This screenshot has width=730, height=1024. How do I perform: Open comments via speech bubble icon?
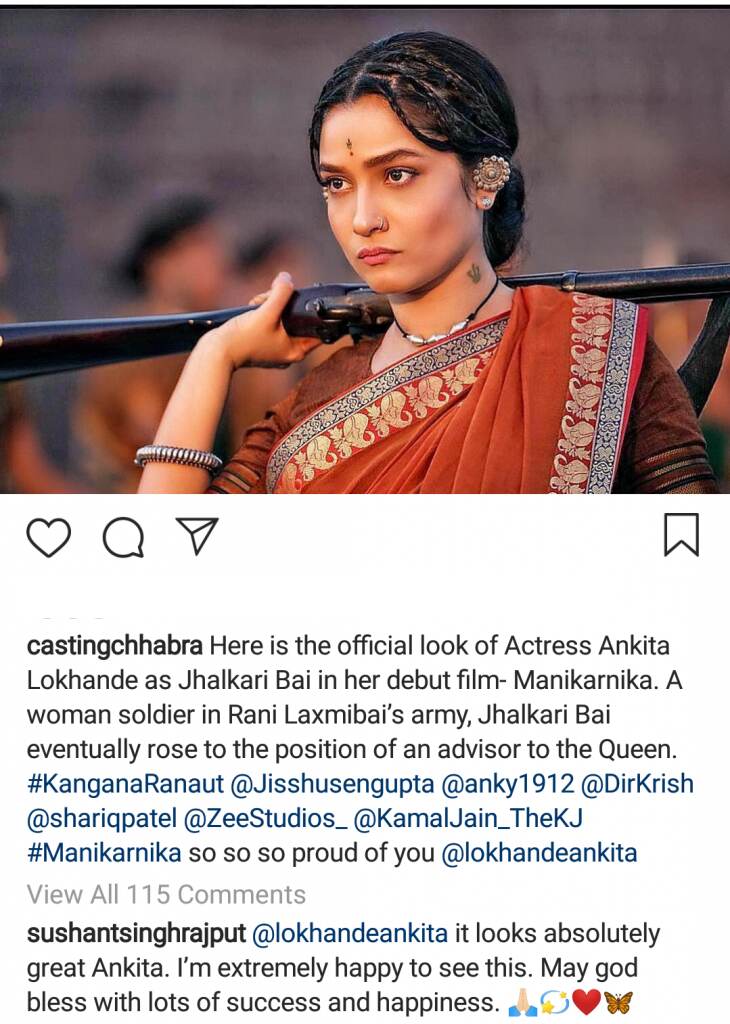coord(123,537)
